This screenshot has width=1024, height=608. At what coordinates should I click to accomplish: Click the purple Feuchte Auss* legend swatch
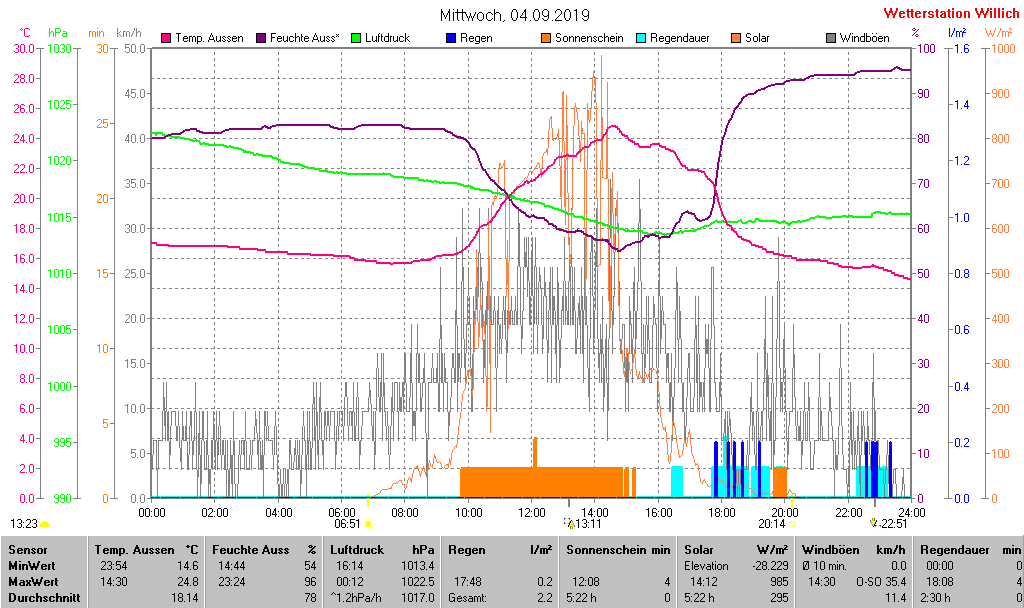pyautogui.click(x=261, y=39)
